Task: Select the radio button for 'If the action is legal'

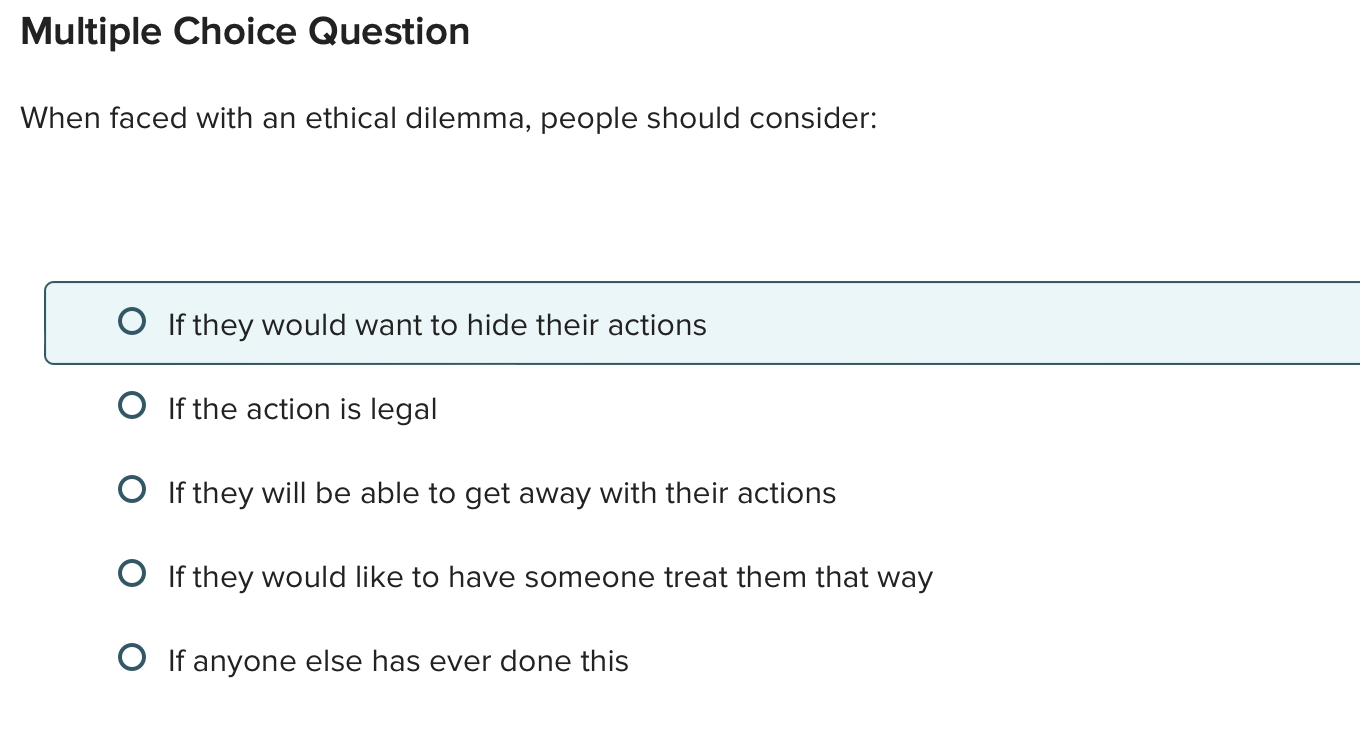Action: click(131, 406)
